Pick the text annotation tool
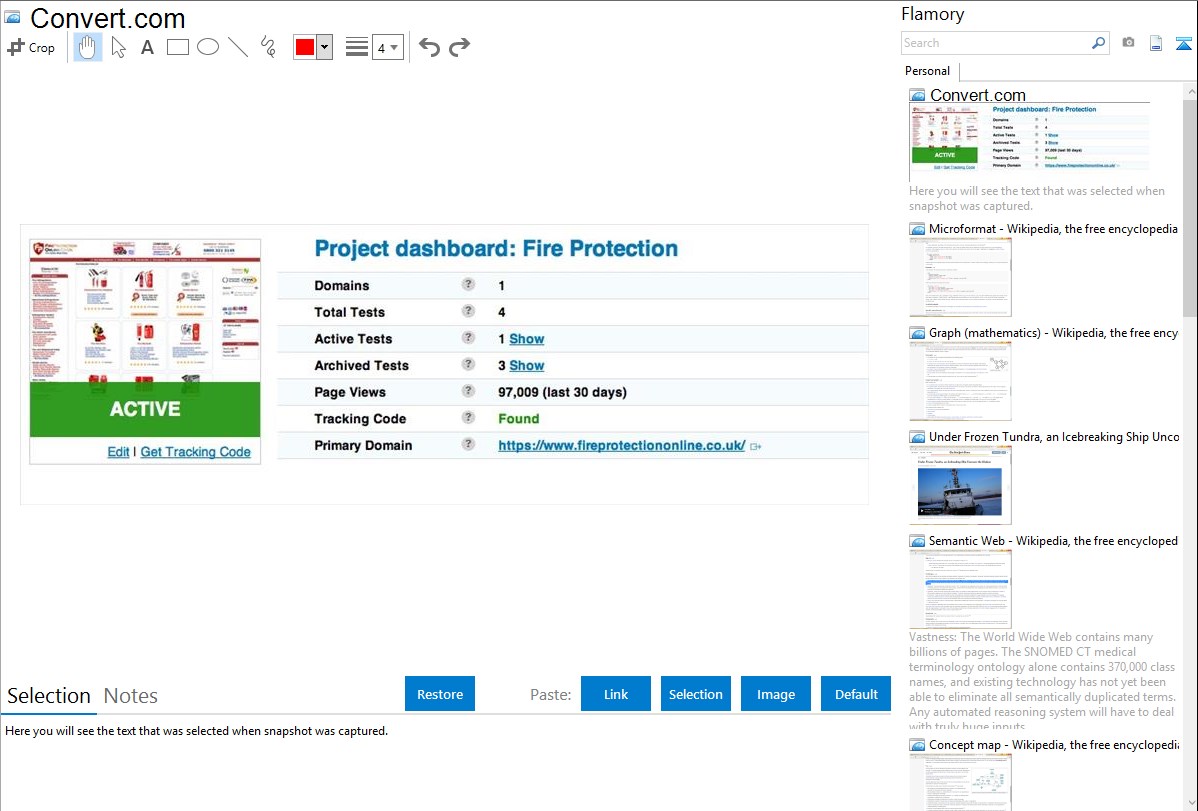The height and width of the screenshot is (811, 1198). [147, 47]
